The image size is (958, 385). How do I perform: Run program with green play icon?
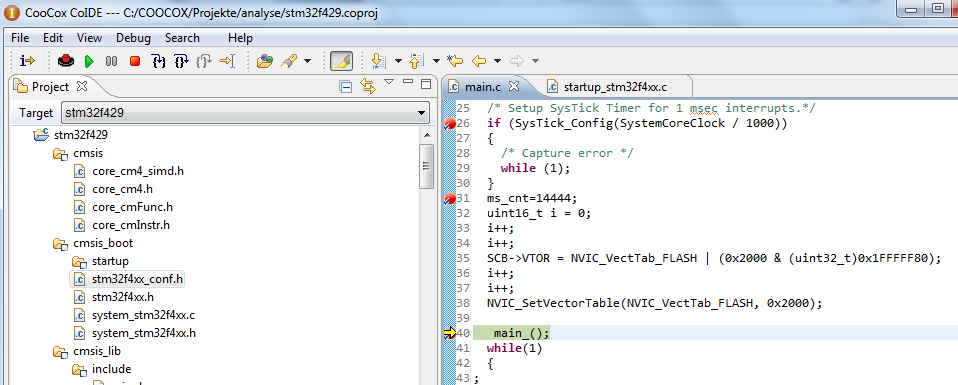pos(89,61)
